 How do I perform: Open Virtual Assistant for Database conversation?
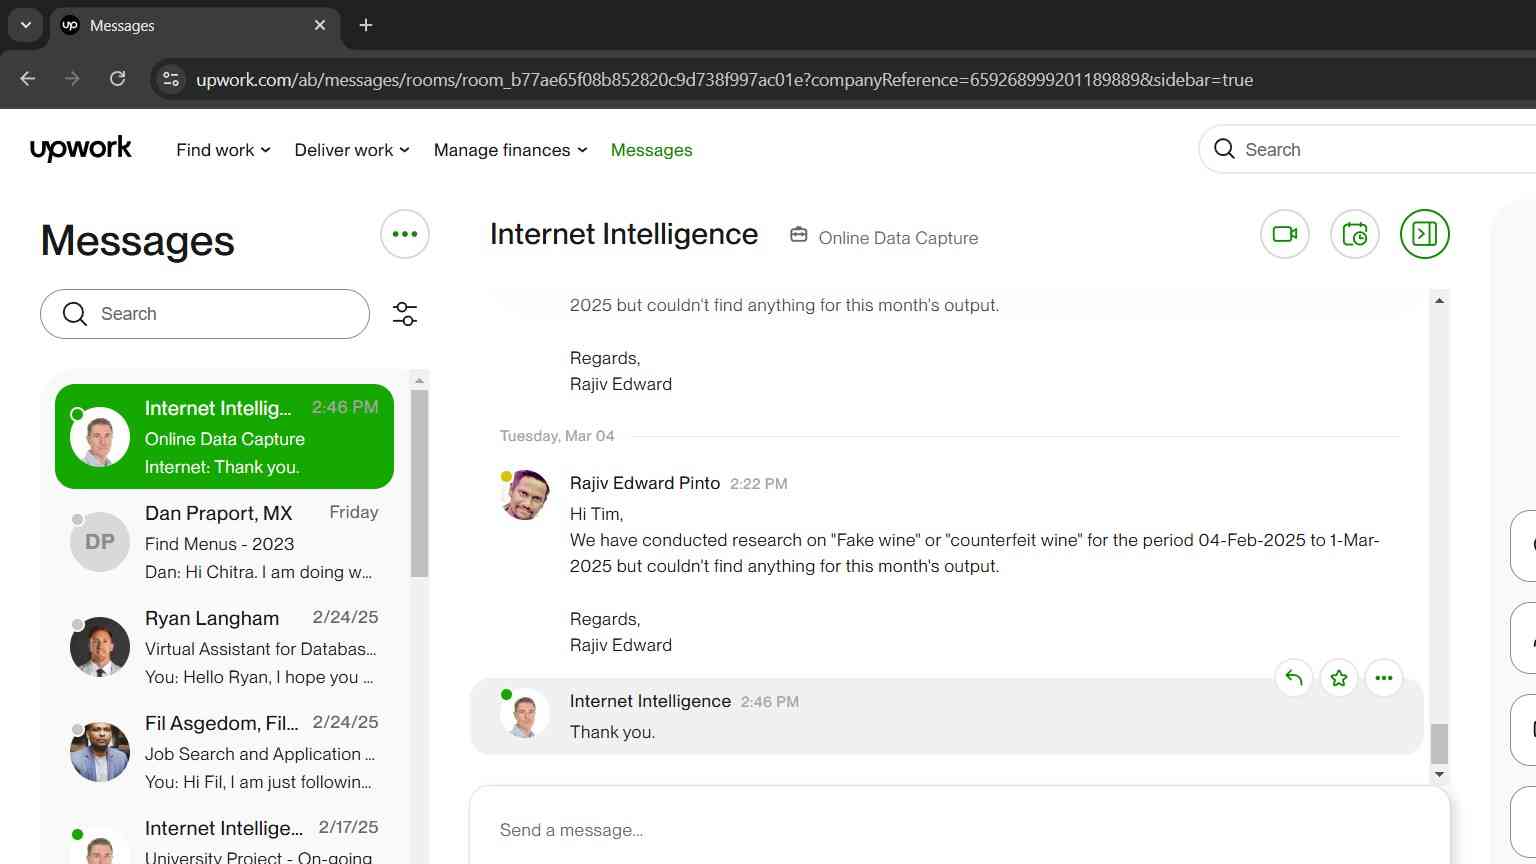[x=224, y=647]
